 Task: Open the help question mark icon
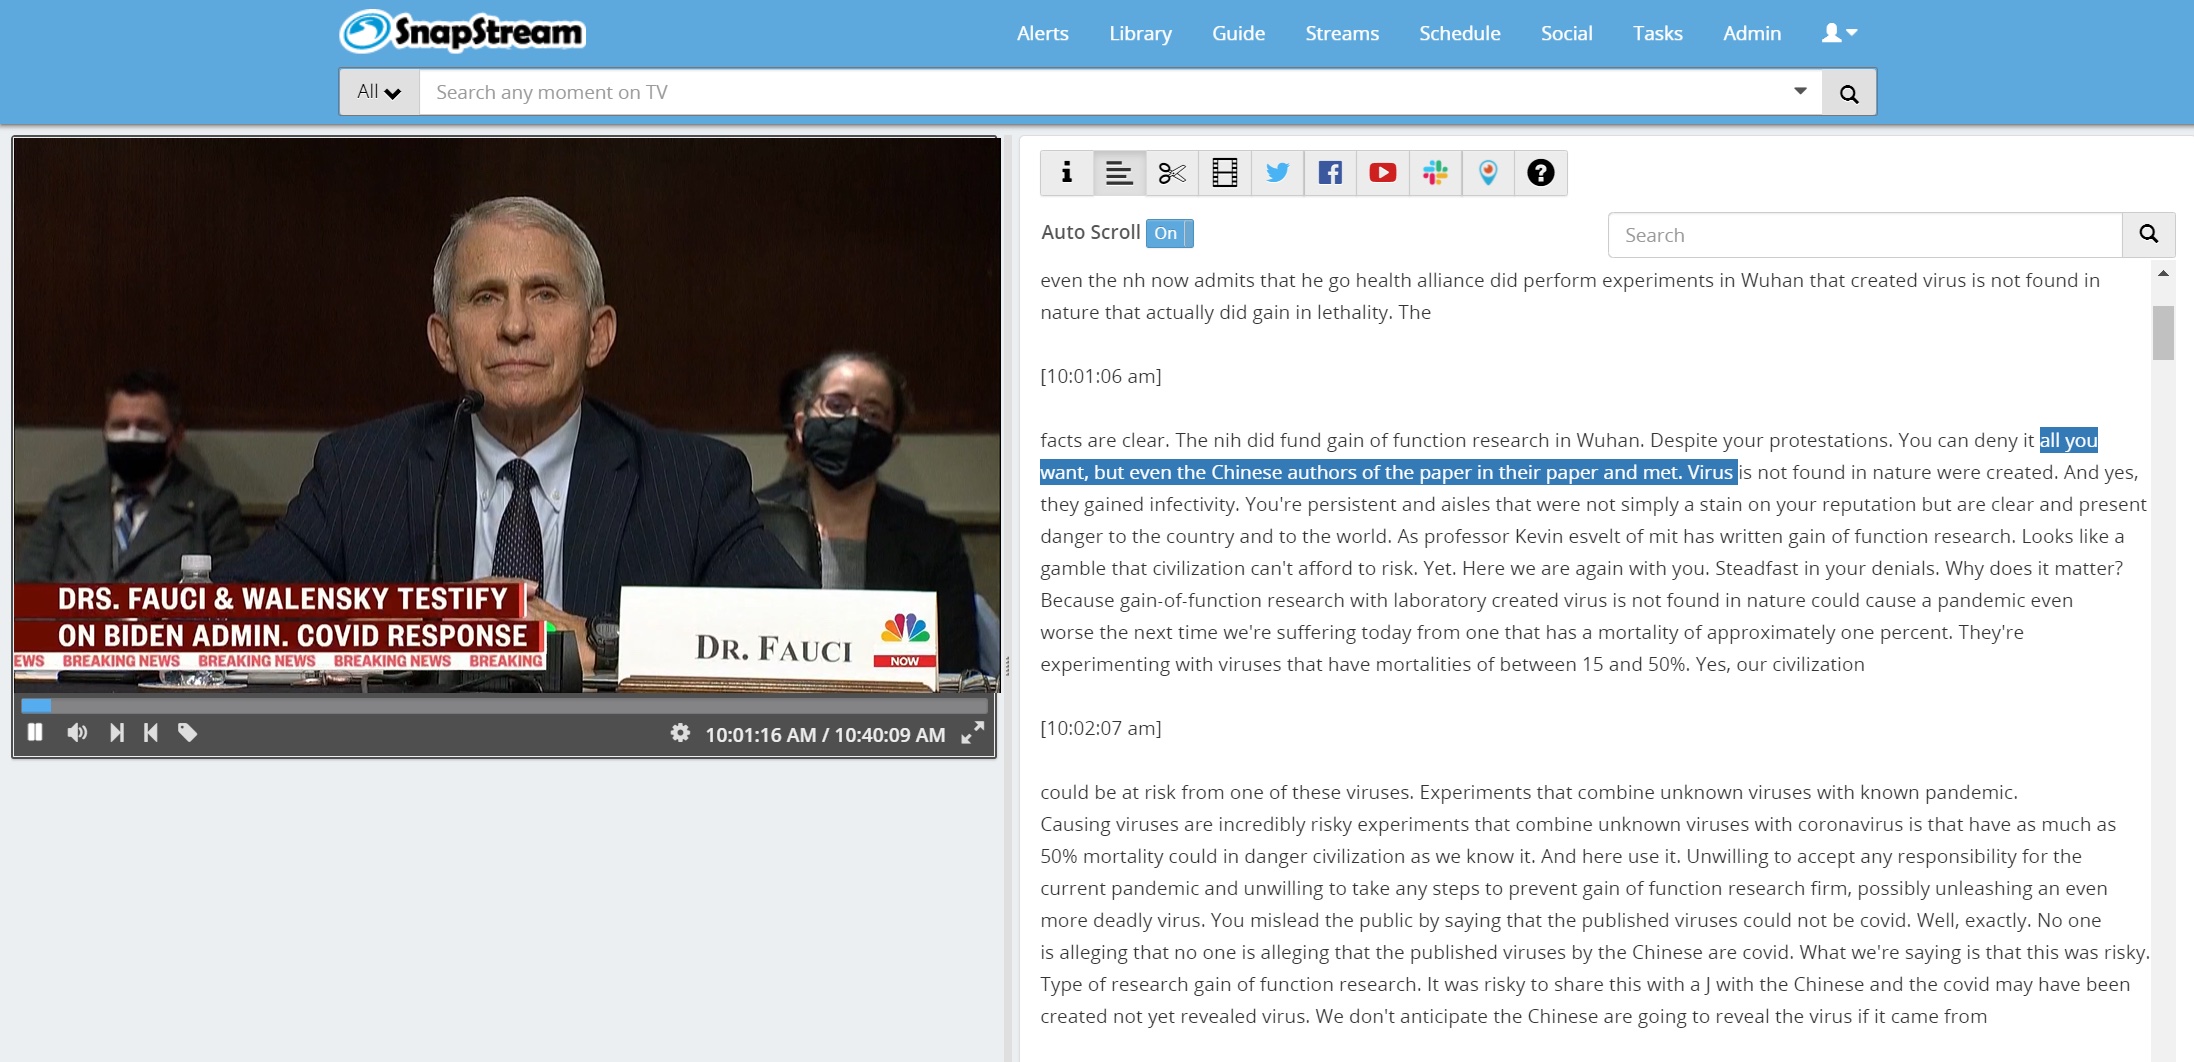[x=1541, y=173]
